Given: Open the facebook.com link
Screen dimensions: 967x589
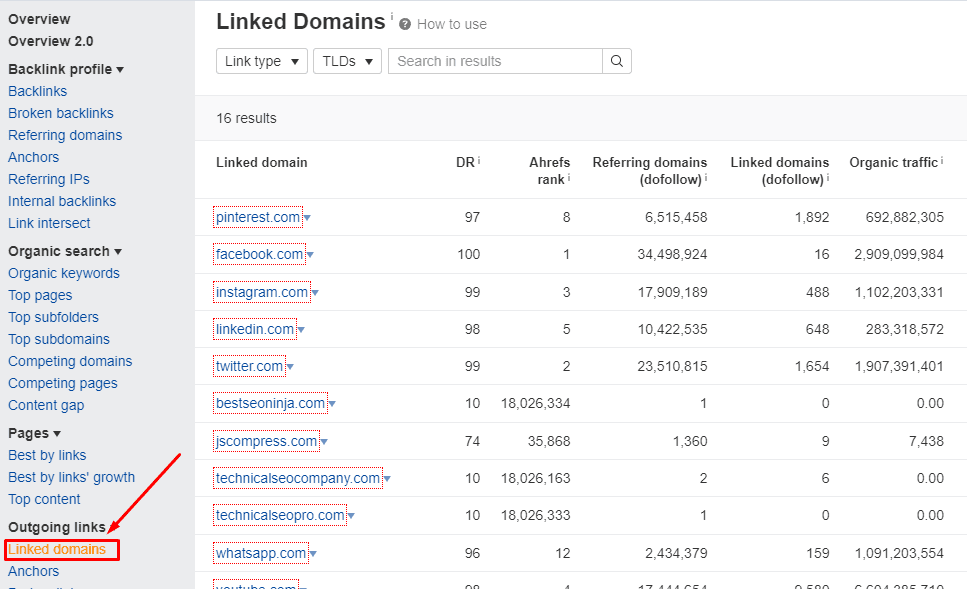Looking at the screenshot, I should click(260, 254).
